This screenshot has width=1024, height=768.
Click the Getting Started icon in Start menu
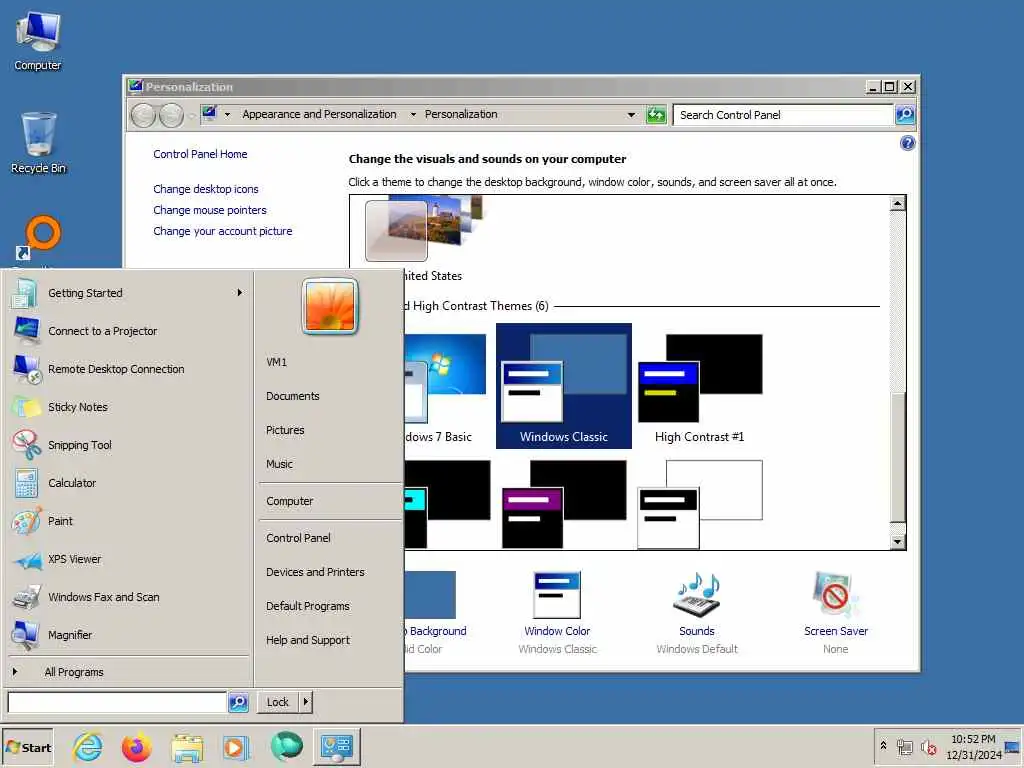point(25,293)
